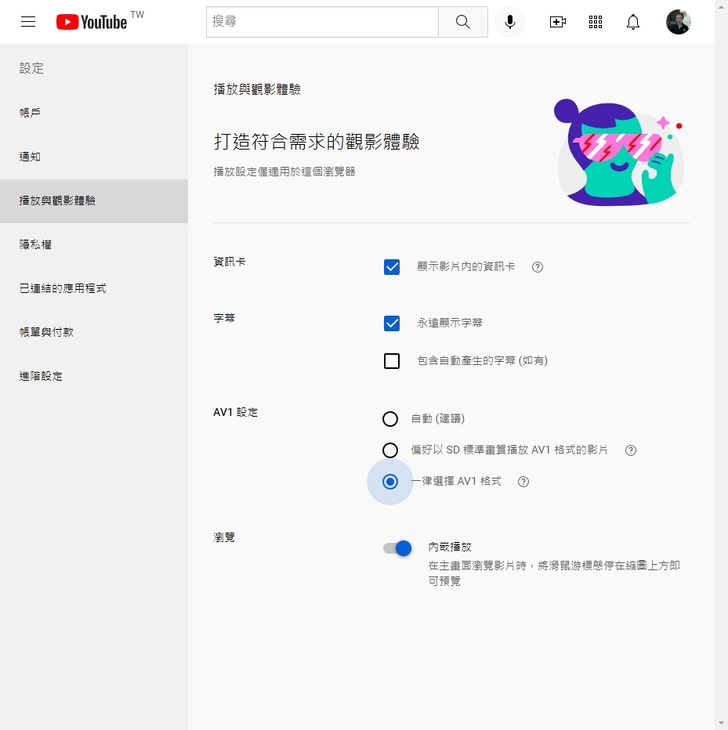Start voice search with microphone
This screenshot has width=728, height=730.
510,21
